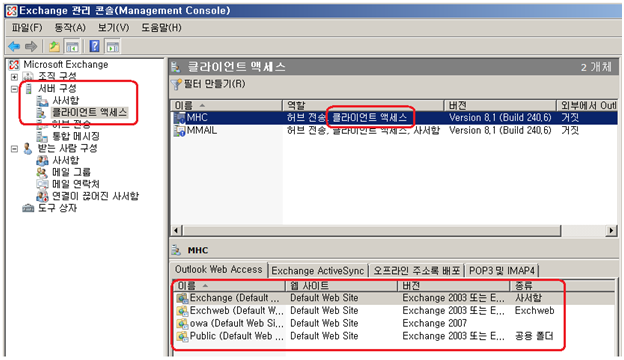Click horizontal scrollbar left arrow

click(177, 230)
